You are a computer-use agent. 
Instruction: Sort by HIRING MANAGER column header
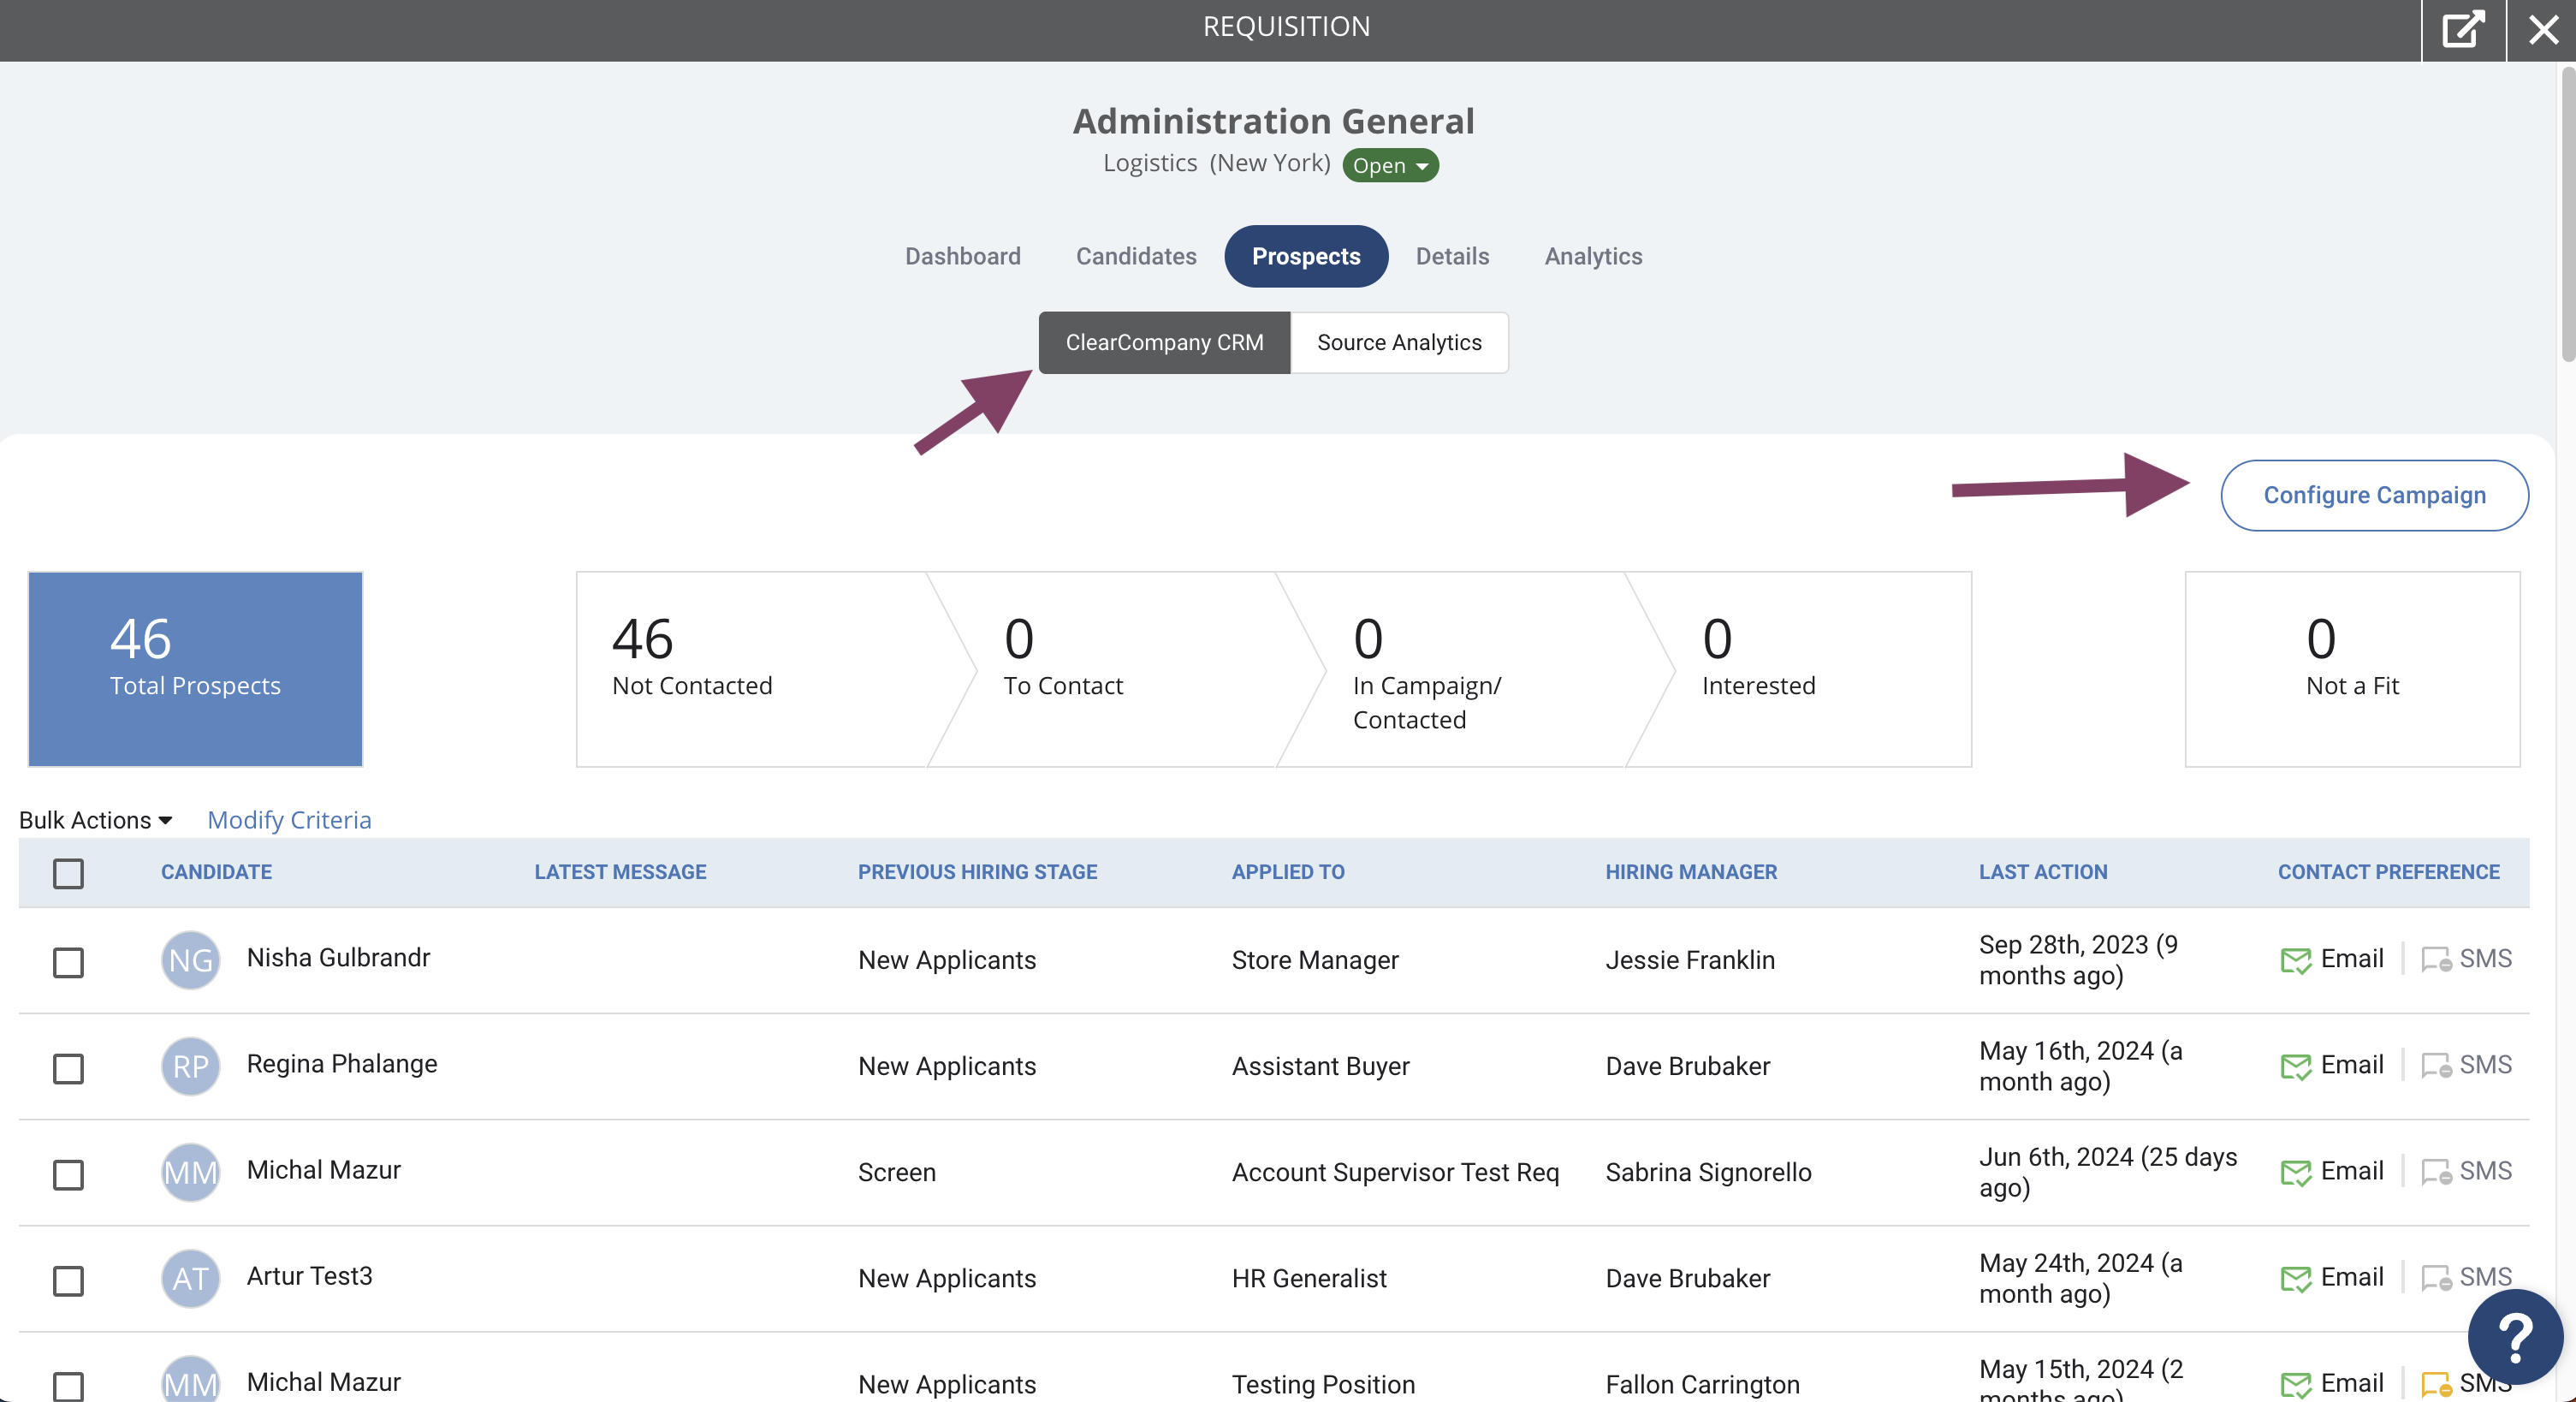(1691, 872)
